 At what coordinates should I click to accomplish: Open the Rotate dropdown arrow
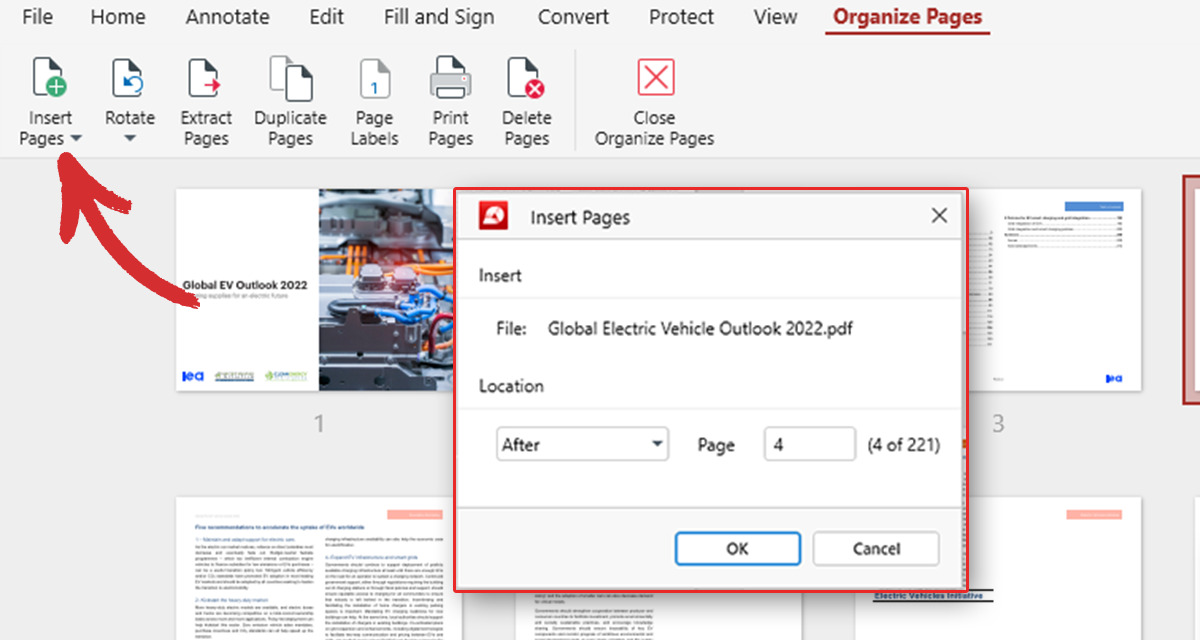tap(129, 139)
